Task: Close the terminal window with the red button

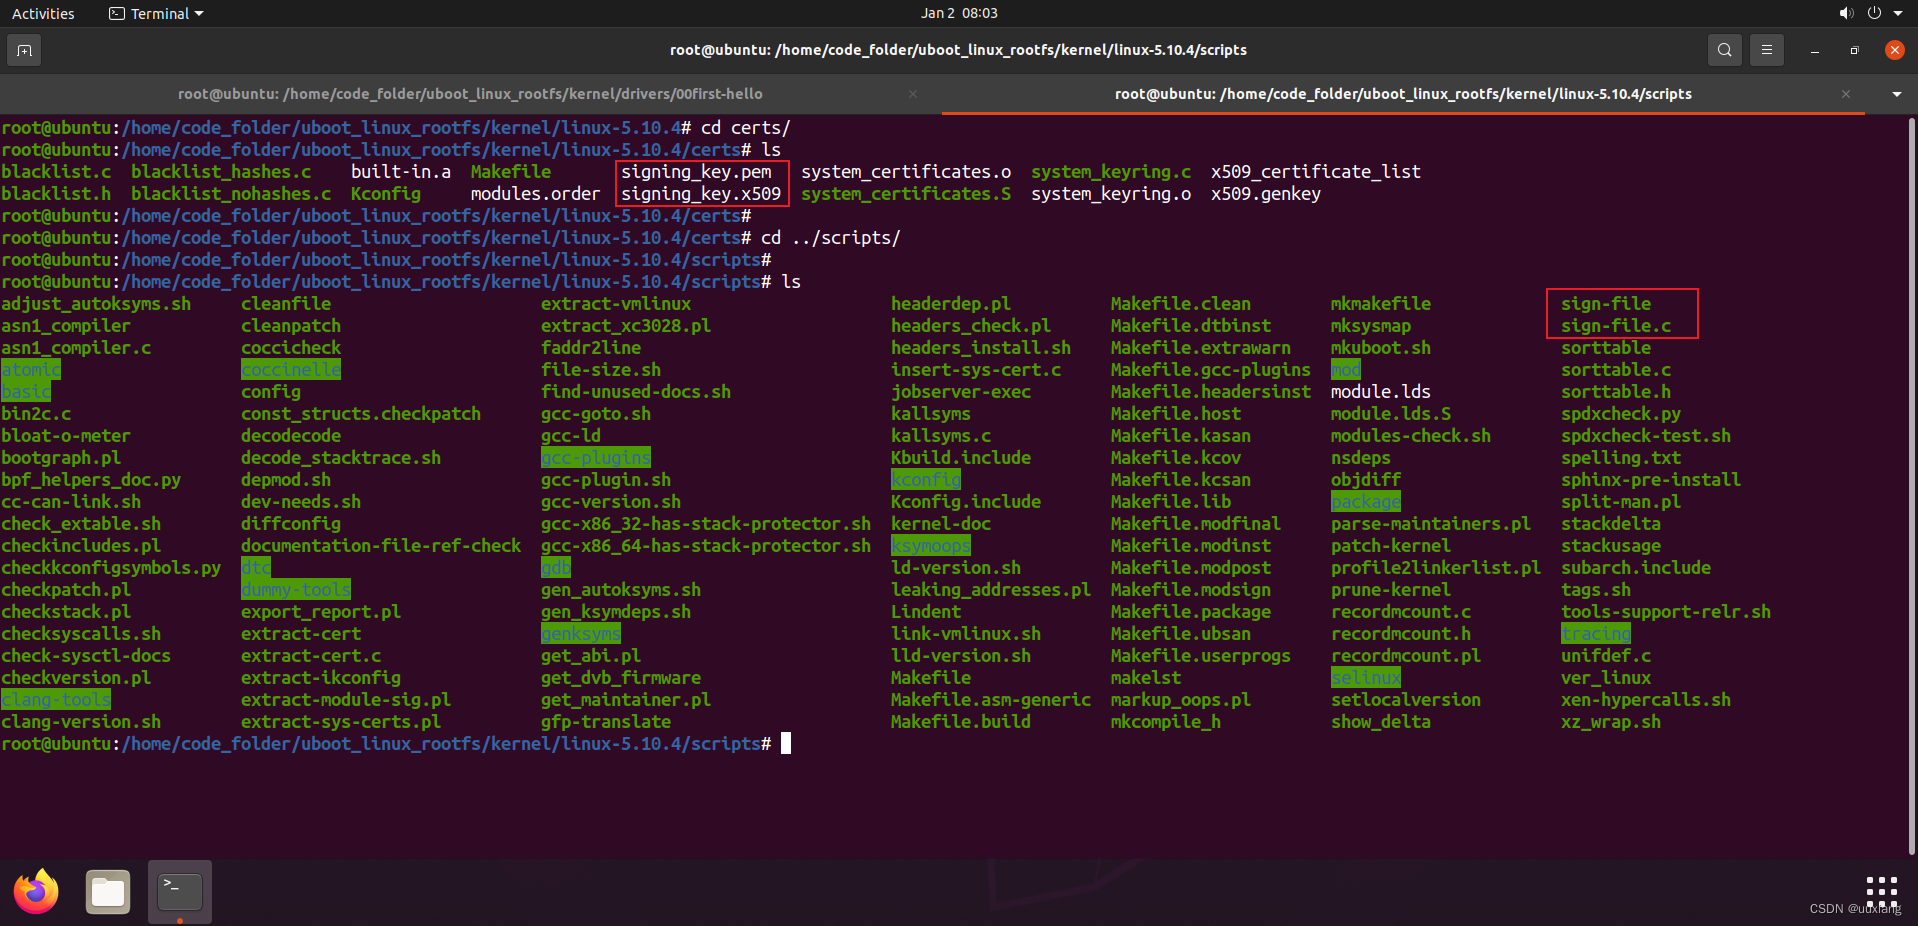Action: 1894,50
